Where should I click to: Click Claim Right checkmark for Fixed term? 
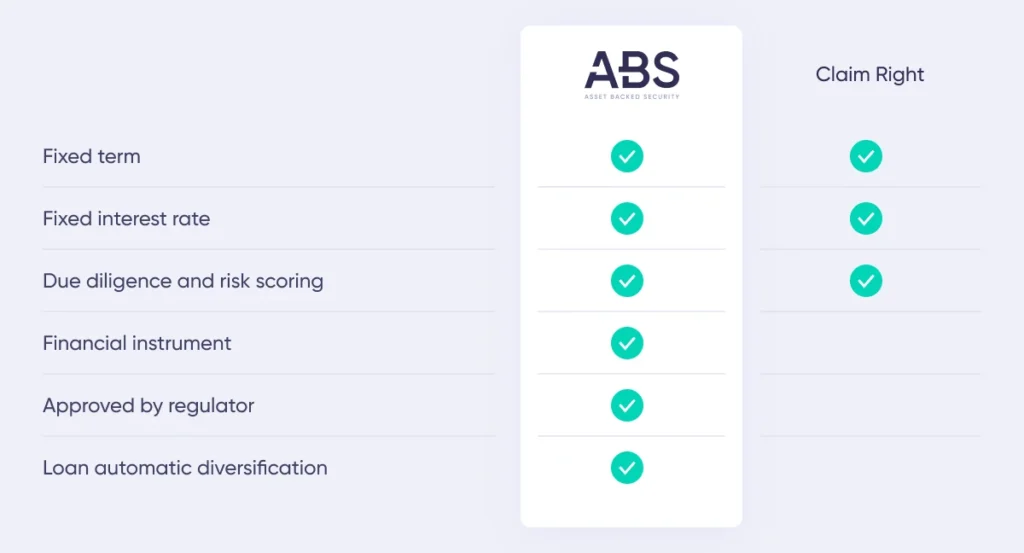tap(866, 156)
